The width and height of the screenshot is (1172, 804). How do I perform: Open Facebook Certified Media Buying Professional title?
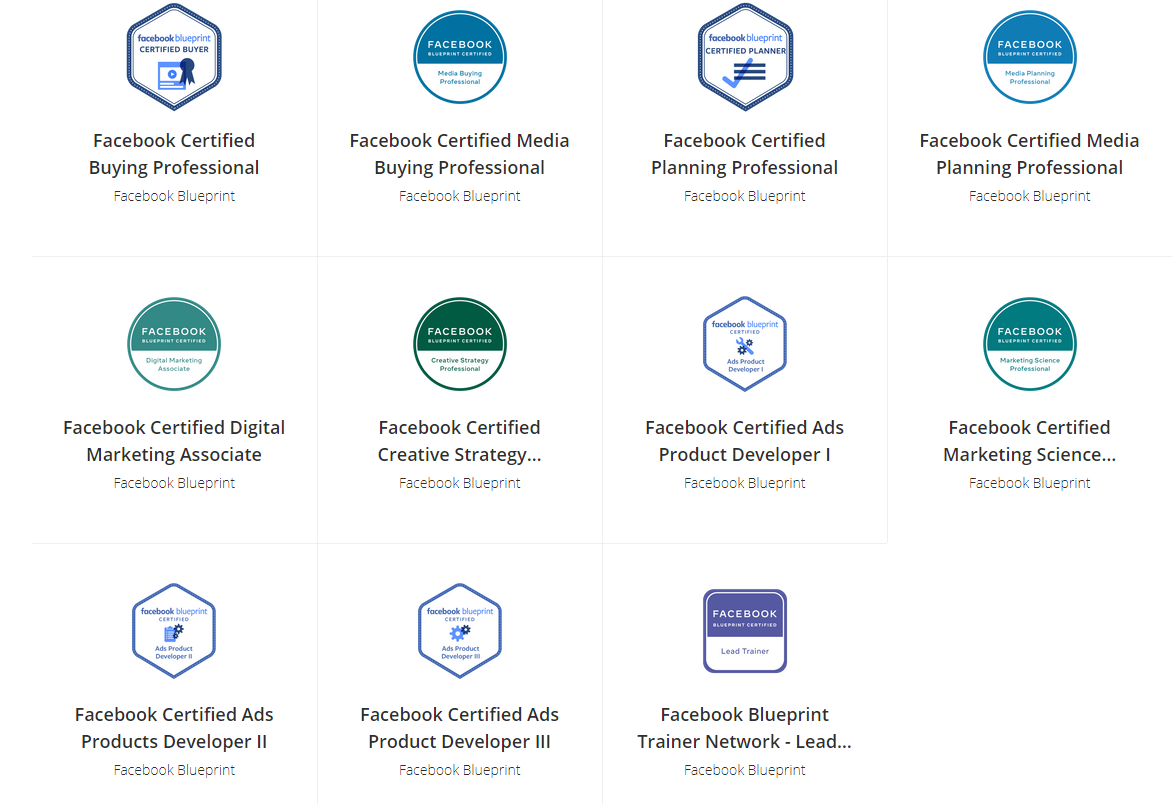click(460, 154)
